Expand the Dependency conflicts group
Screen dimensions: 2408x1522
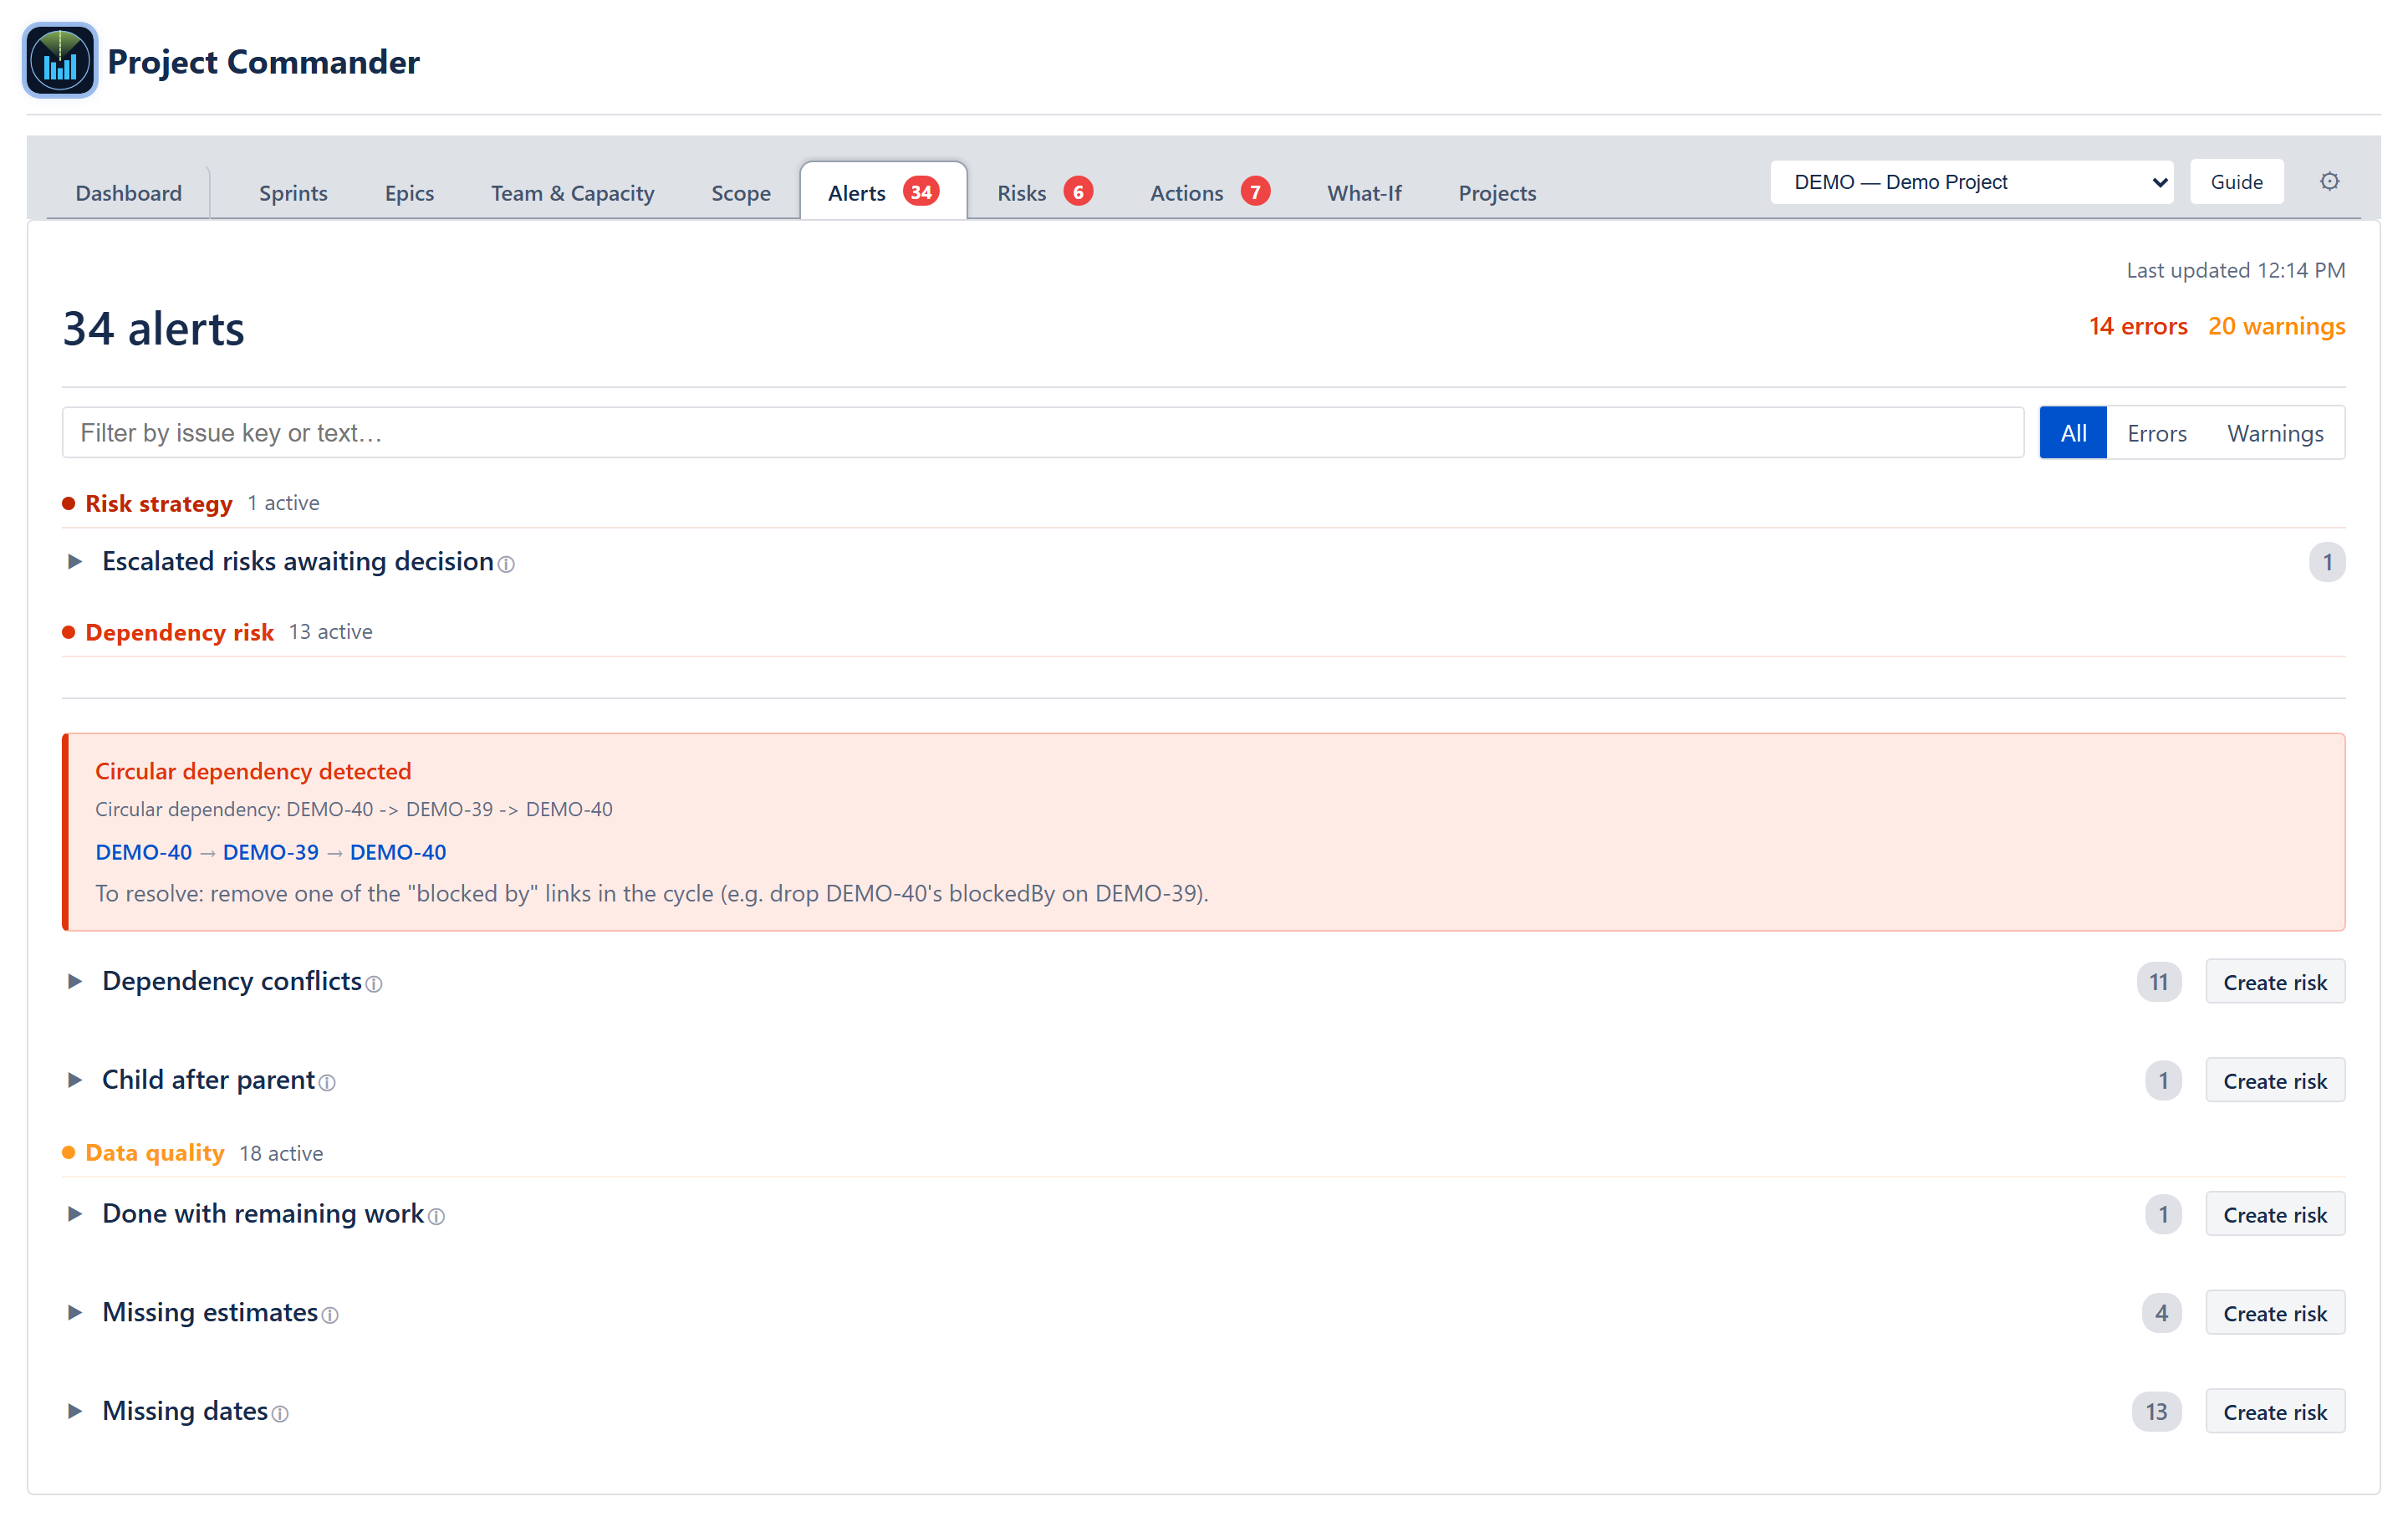(74, 982)
